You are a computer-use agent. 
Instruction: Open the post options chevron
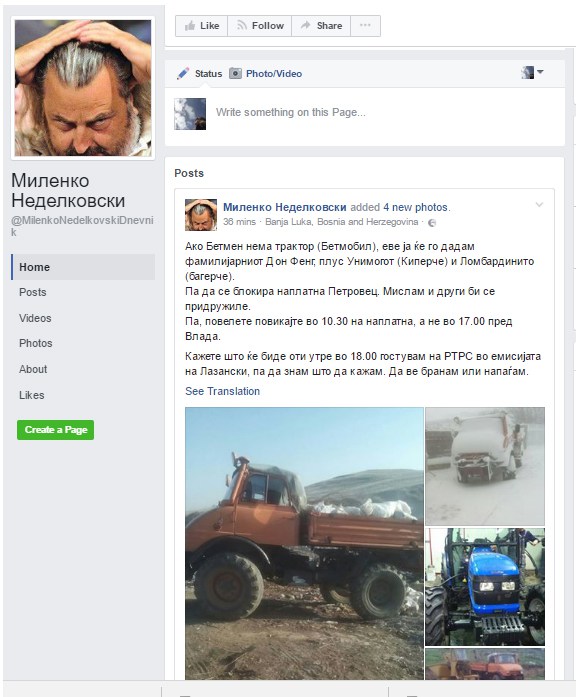point(539,205)
